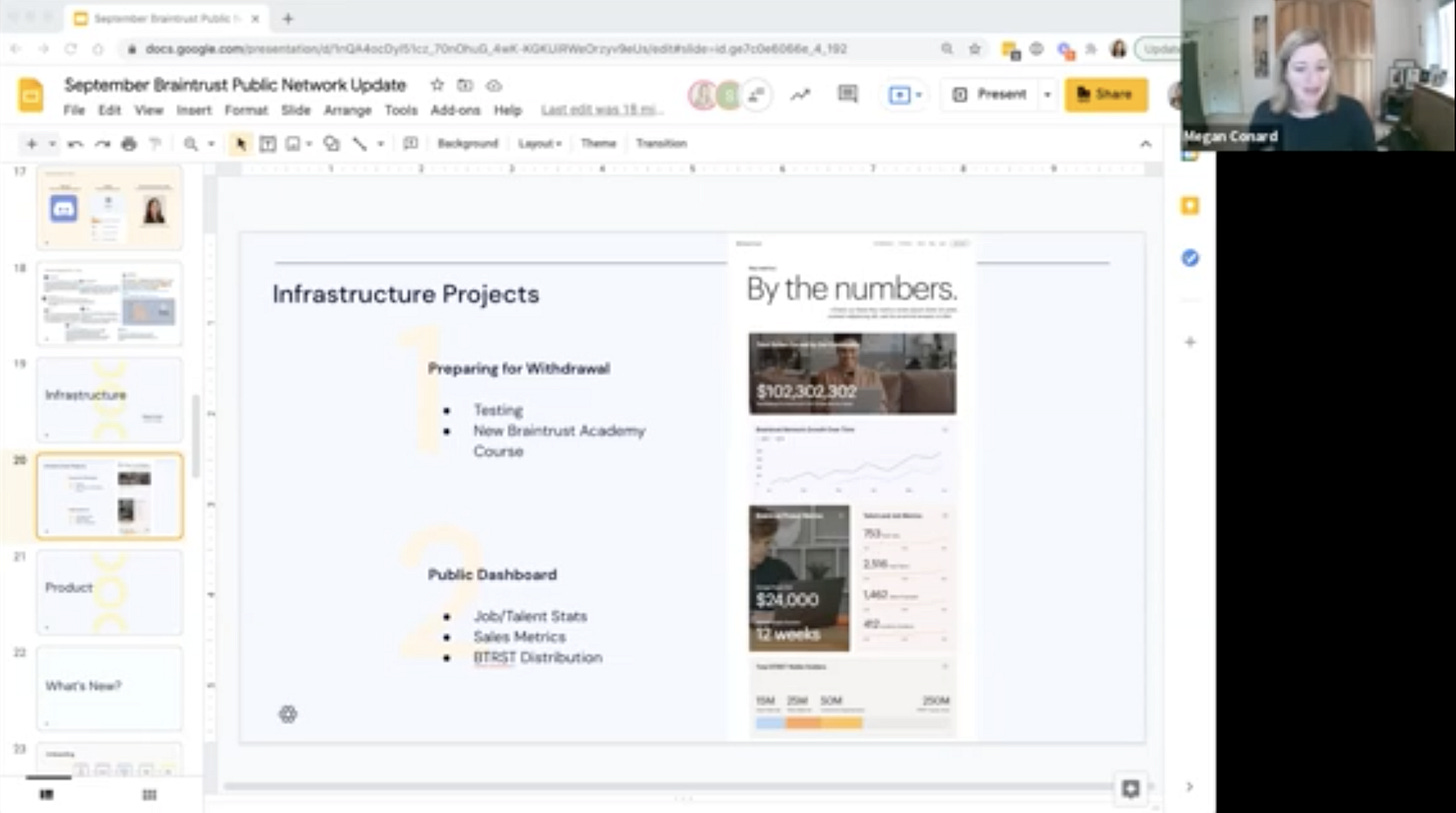Select slide 18 thumbnail
Viewport: 1456px width, 813px height.
pyautogui.click(x=110, y=304)
